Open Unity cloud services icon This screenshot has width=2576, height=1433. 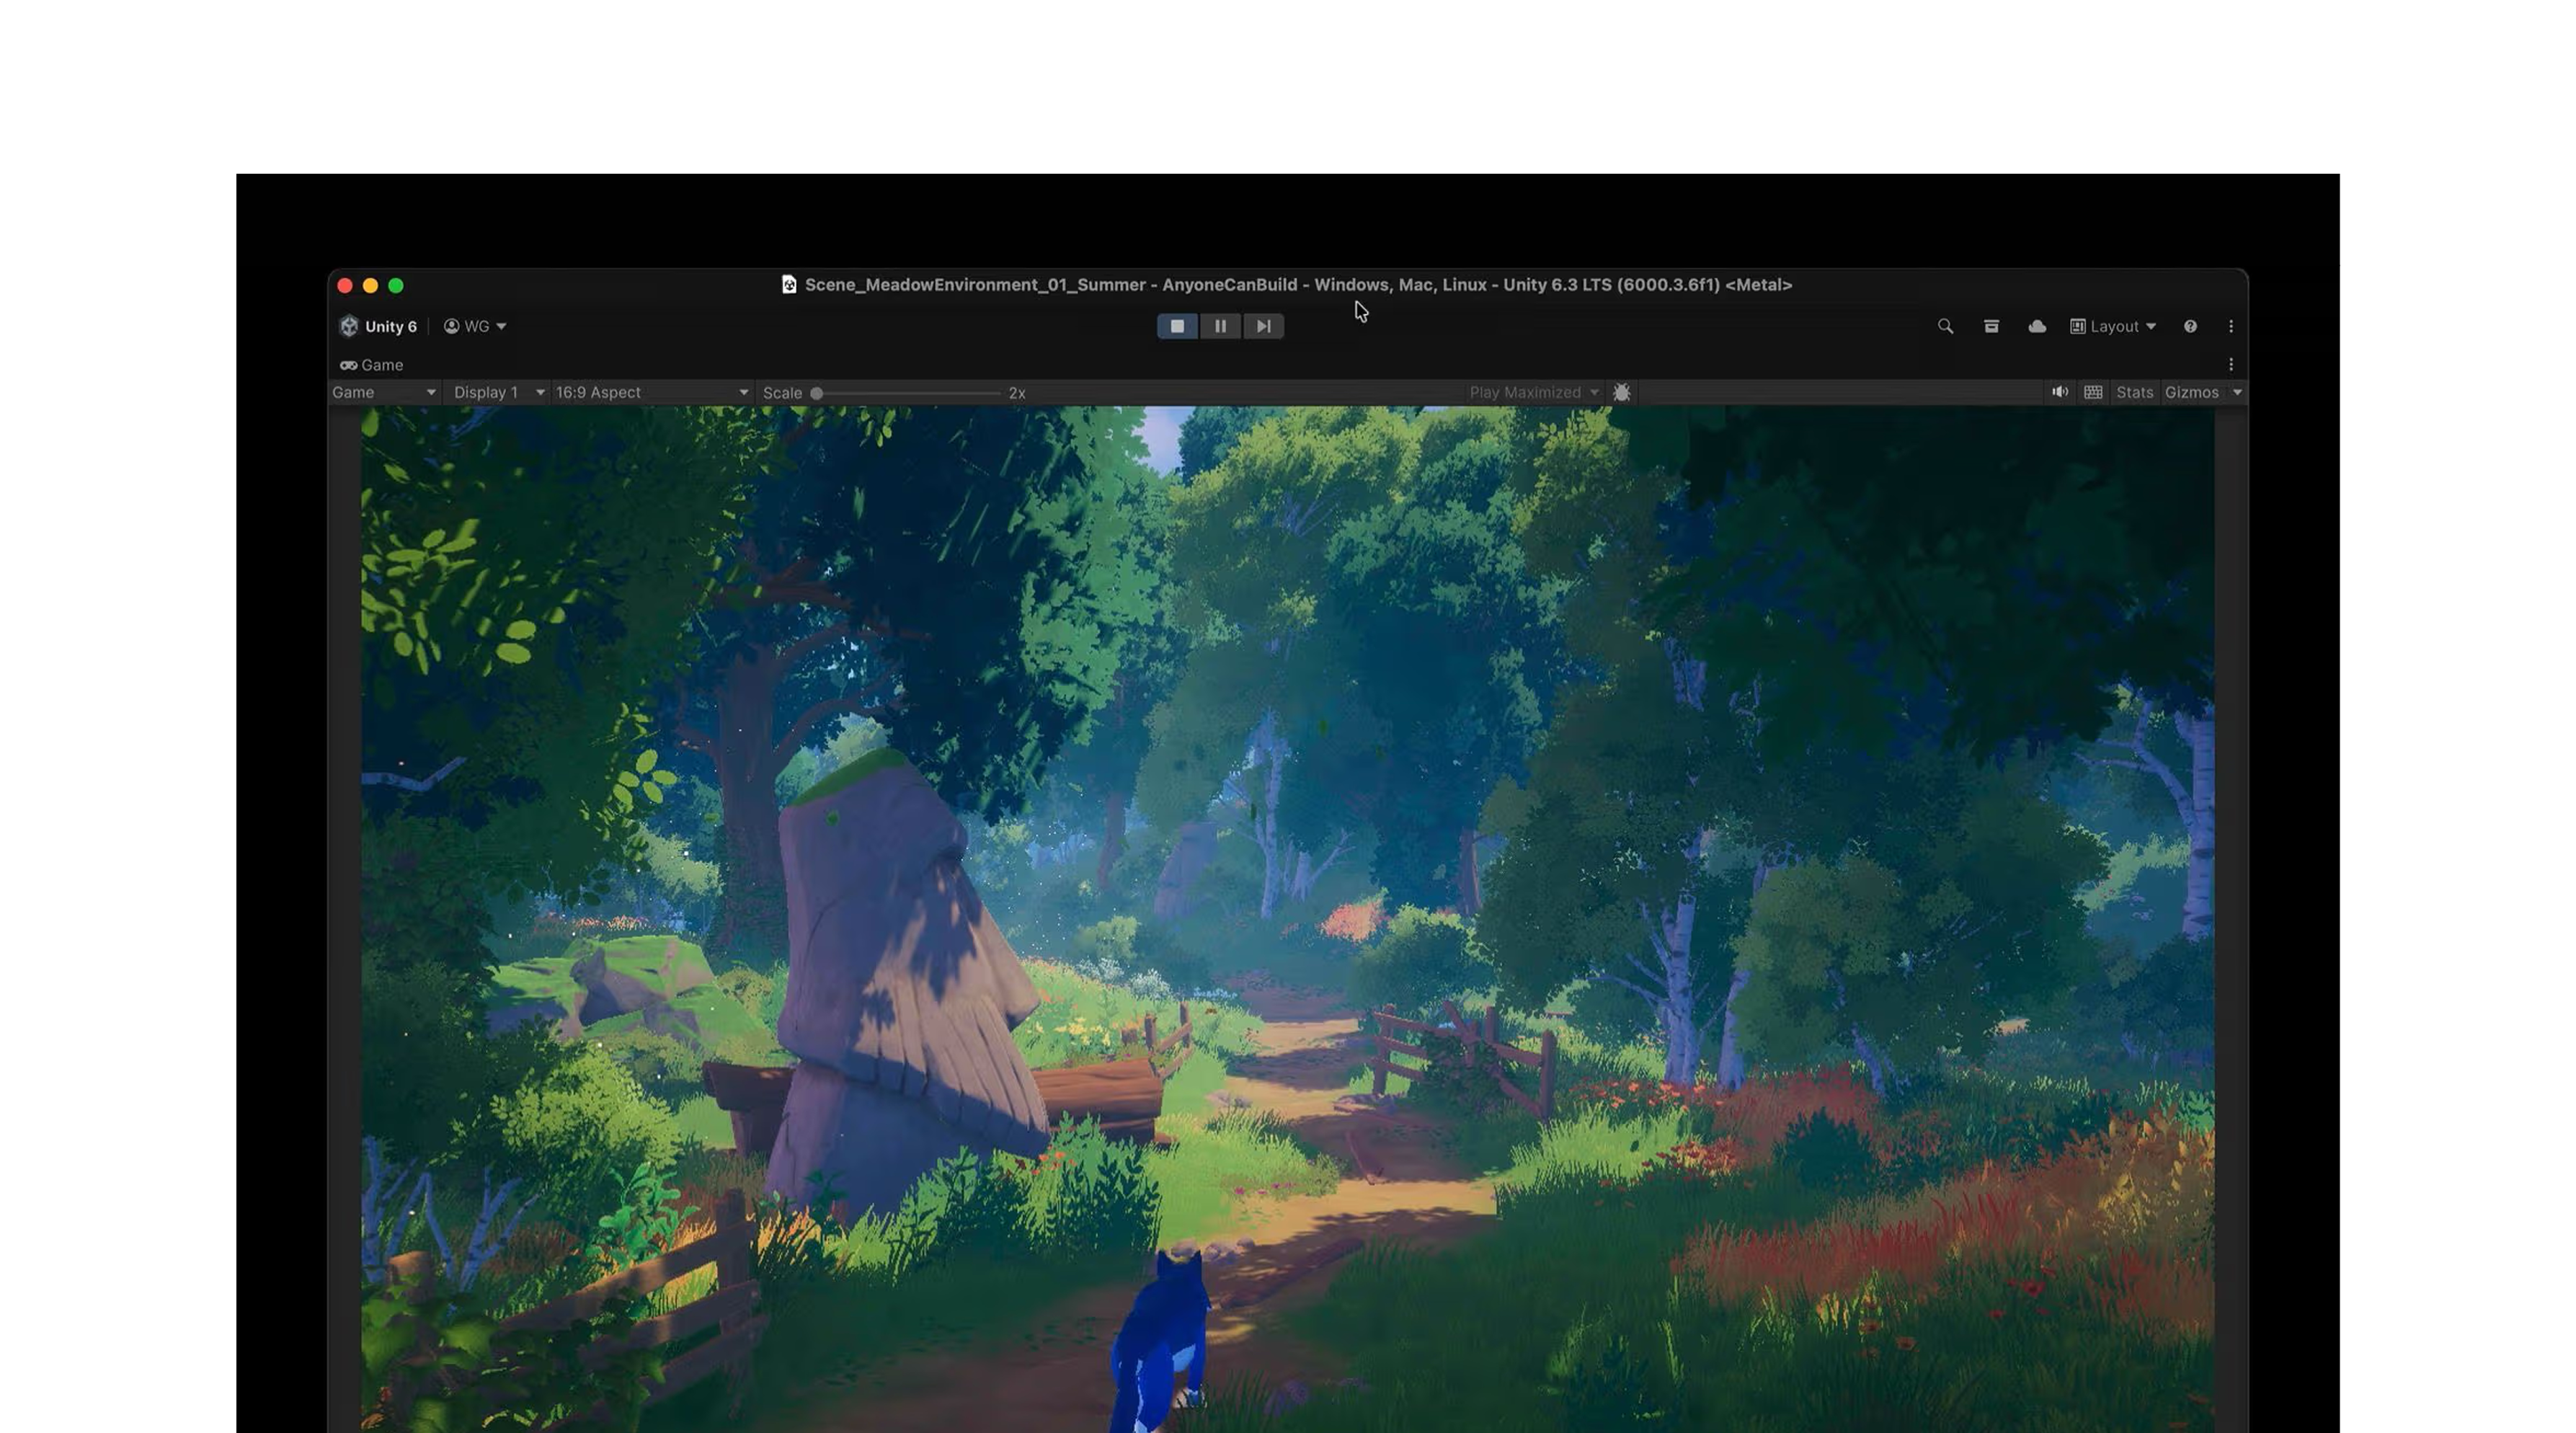click(x=2037, y=326)
